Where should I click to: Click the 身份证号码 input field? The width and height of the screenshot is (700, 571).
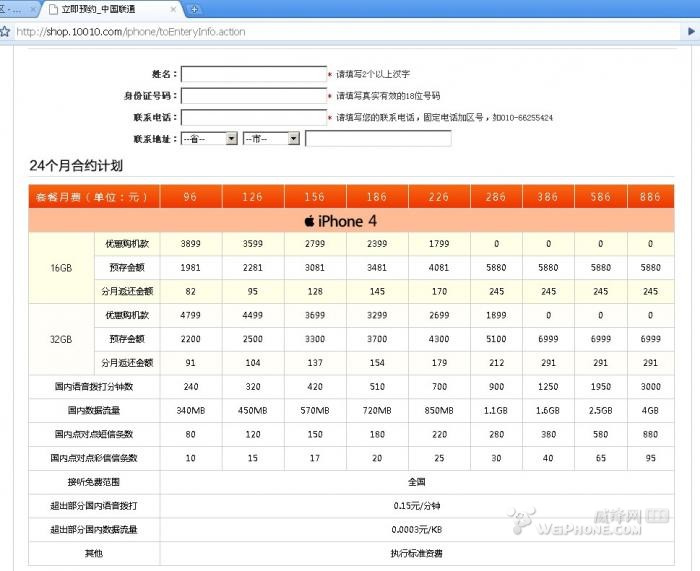click(x=254, y=96)
